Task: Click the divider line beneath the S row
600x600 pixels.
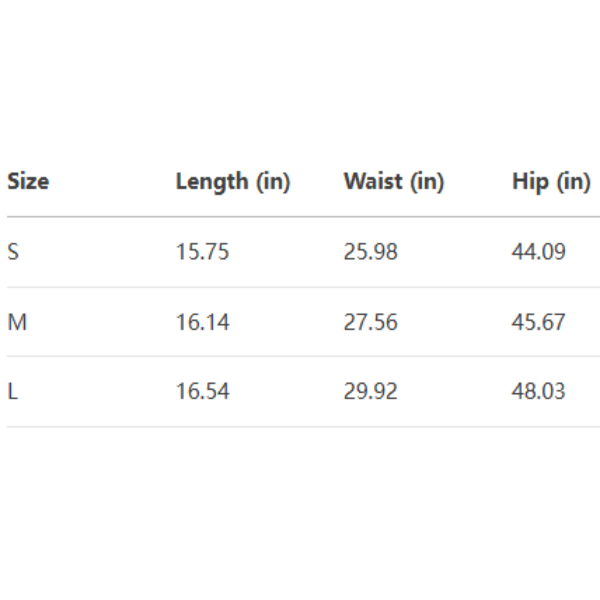Action: [300, 287]
